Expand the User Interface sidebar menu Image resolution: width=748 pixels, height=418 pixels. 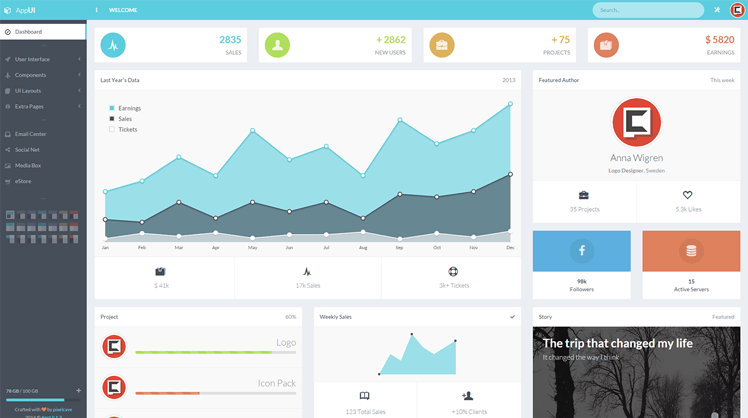[x=42, y=59]
